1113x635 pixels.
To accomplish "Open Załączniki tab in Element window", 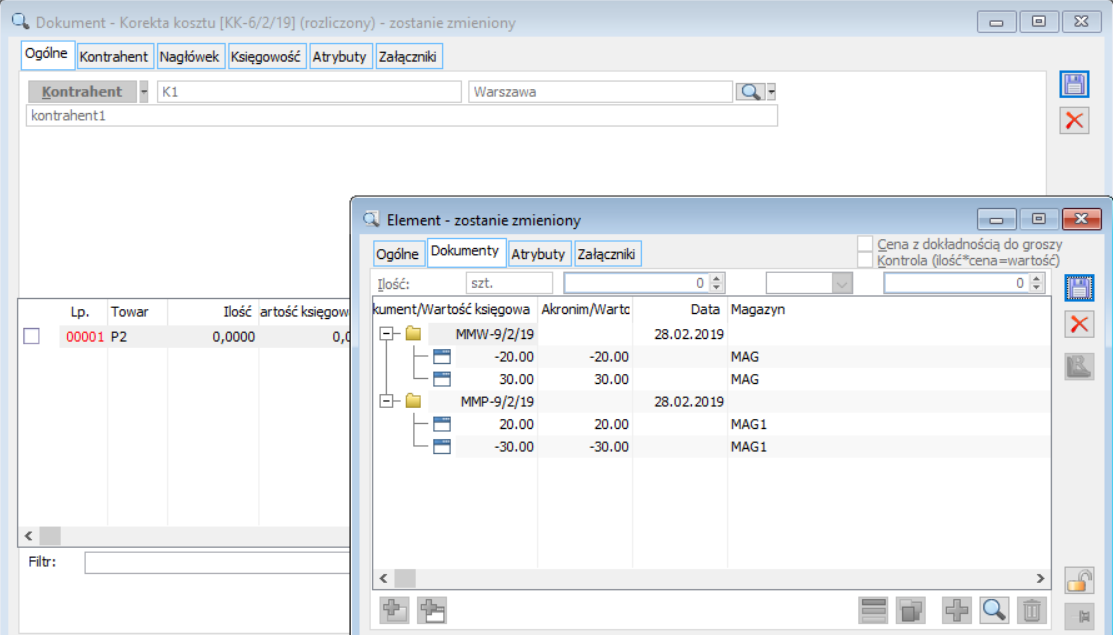I will [x=606, y=254].
